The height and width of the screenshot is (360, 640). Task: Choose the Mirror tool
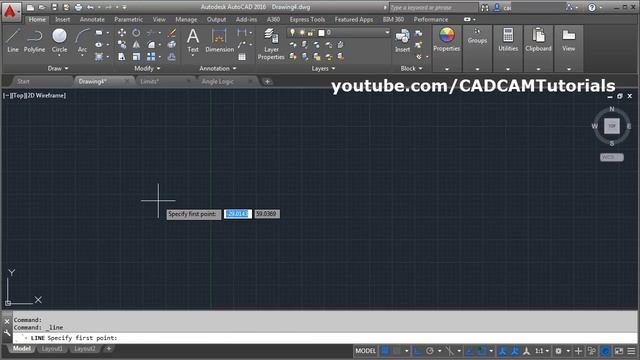(136, 44)
